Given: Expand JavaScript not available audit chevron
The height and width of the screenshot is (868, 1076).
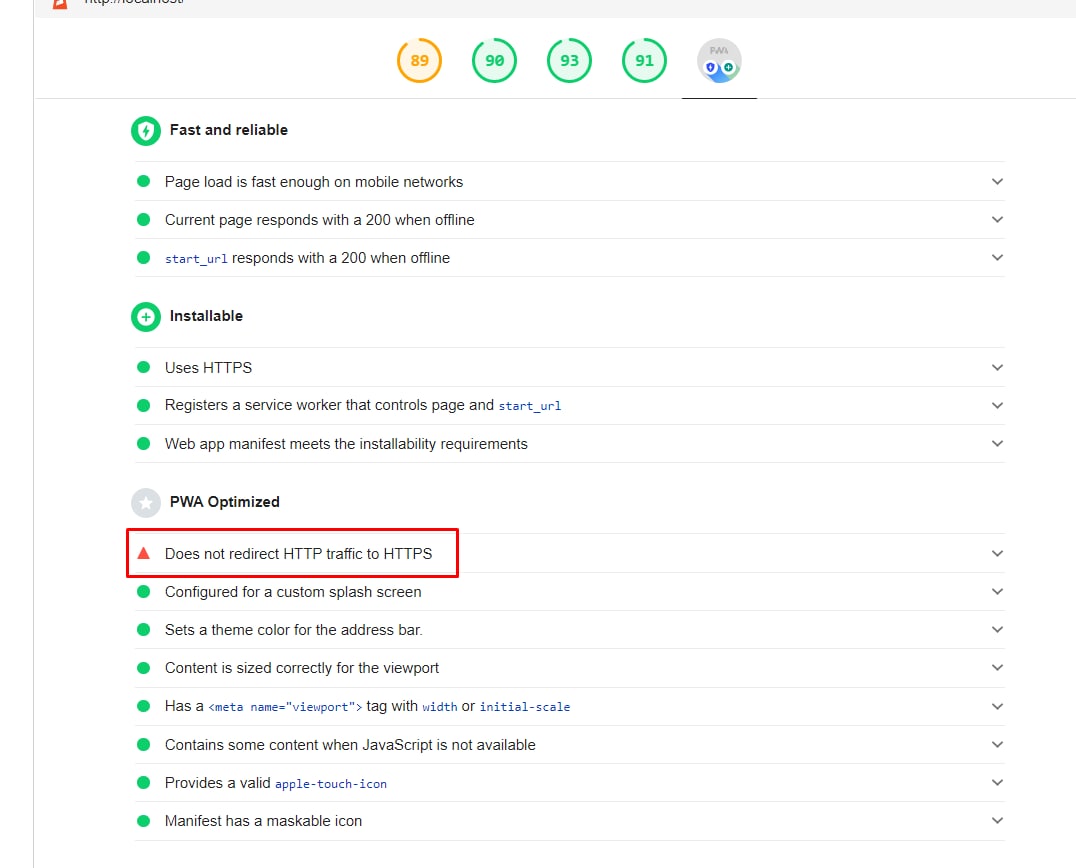Looking at the screenshot, I should [x=997, y=744].
